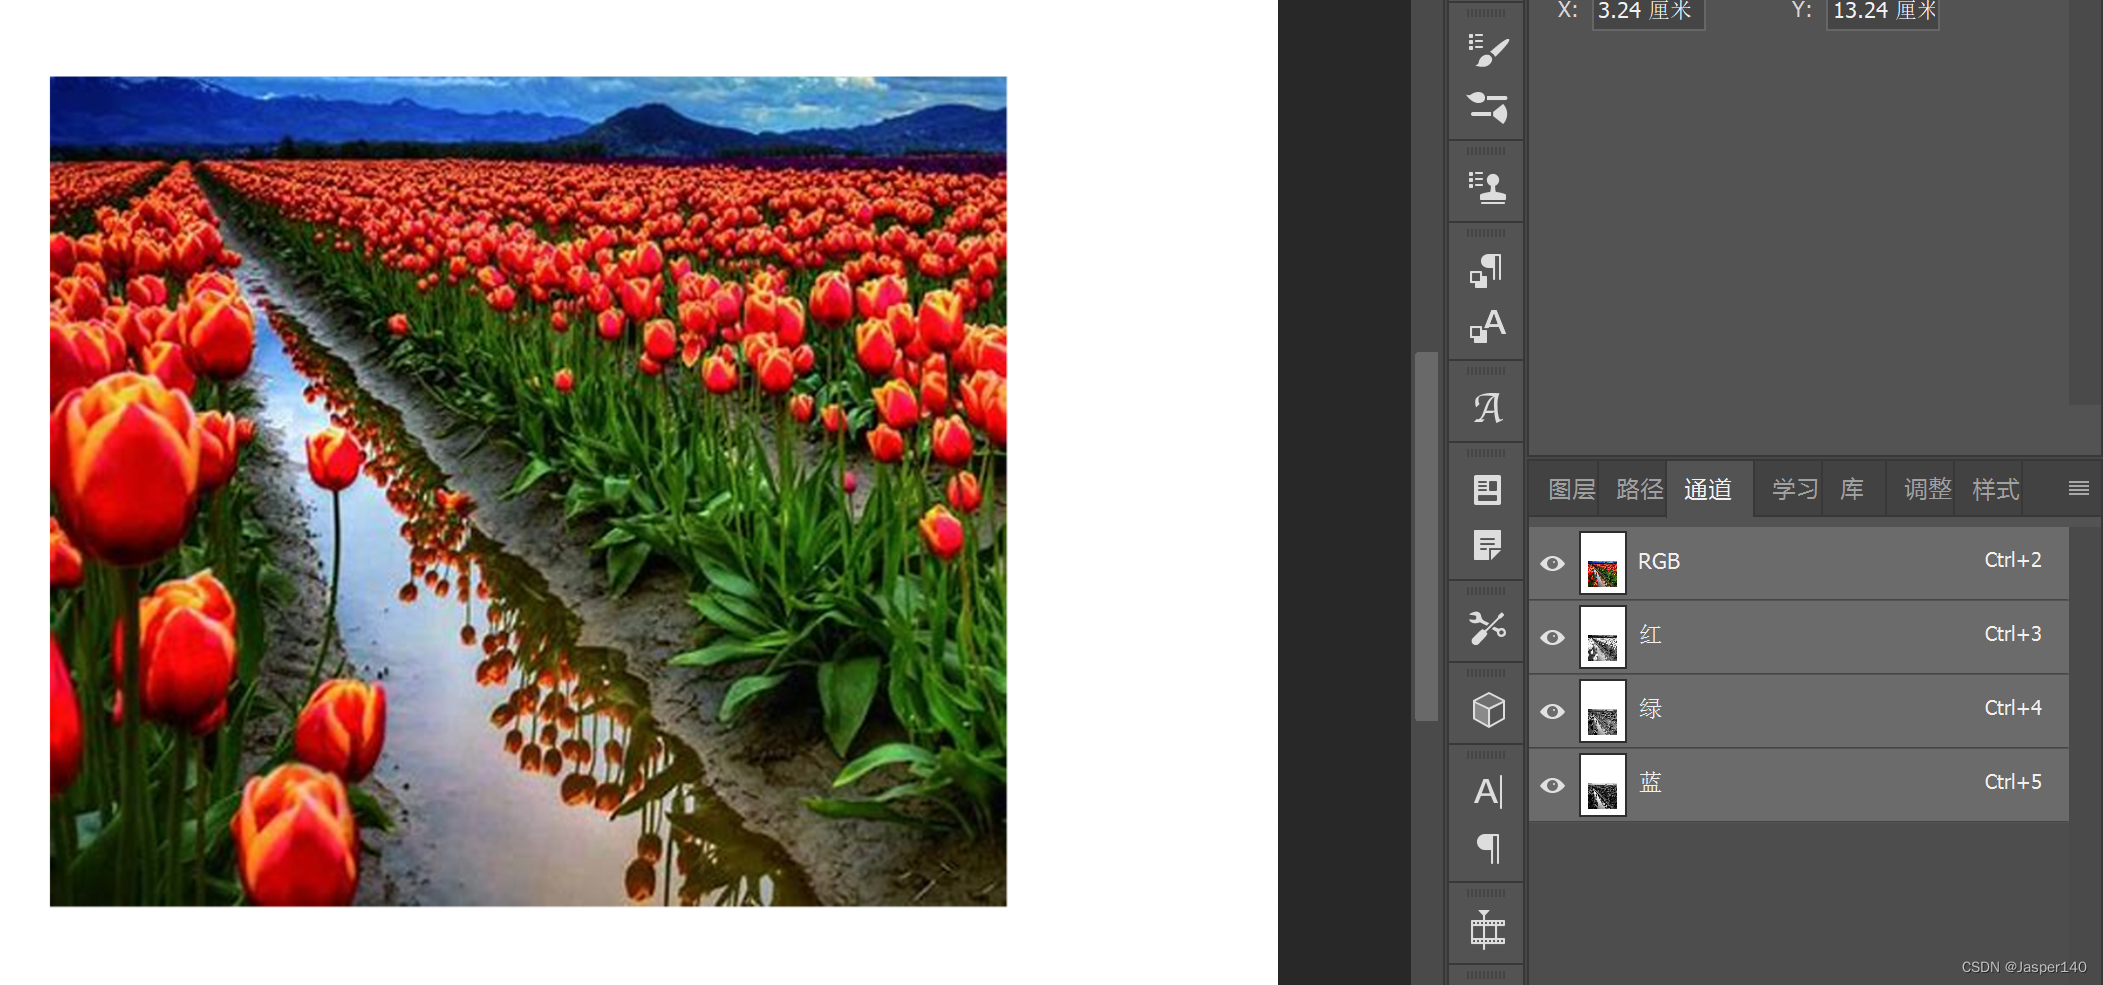Open the Paragraph Styles panel icon

1487,270
